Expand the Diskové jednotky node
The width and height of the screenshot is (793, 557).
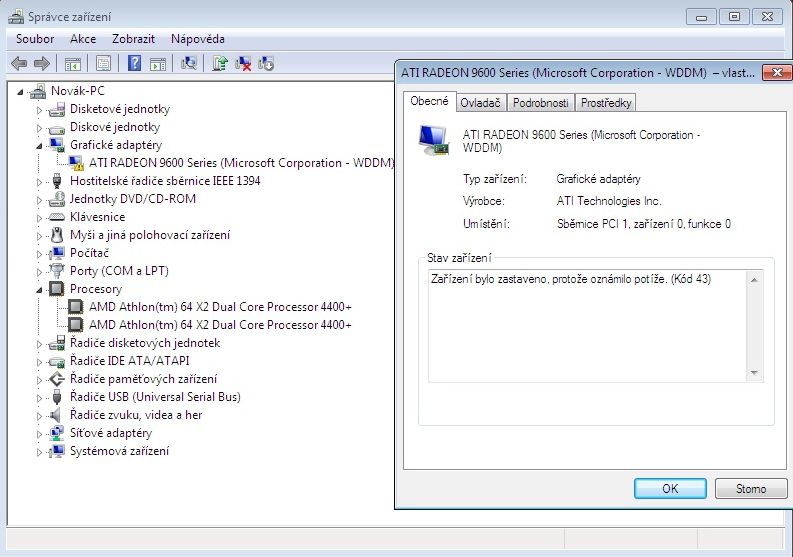[x=39, y=128]
